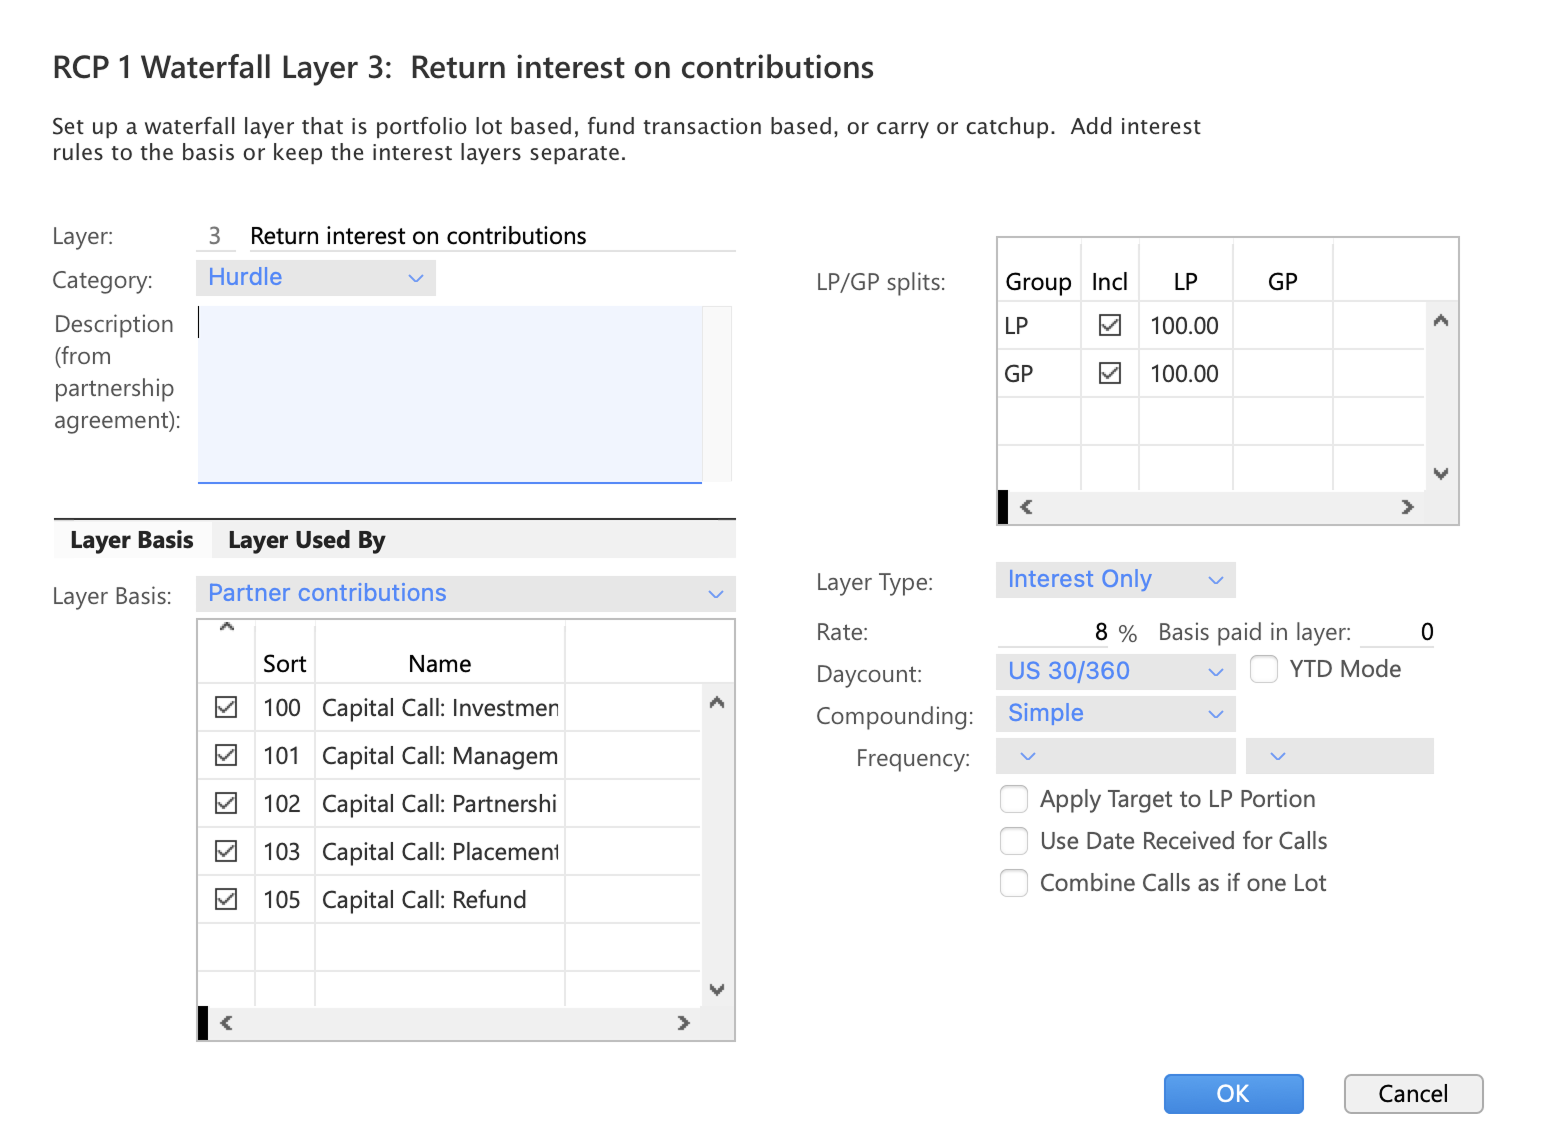Open the first Frequency dropdown

[x=1116, y=756]
